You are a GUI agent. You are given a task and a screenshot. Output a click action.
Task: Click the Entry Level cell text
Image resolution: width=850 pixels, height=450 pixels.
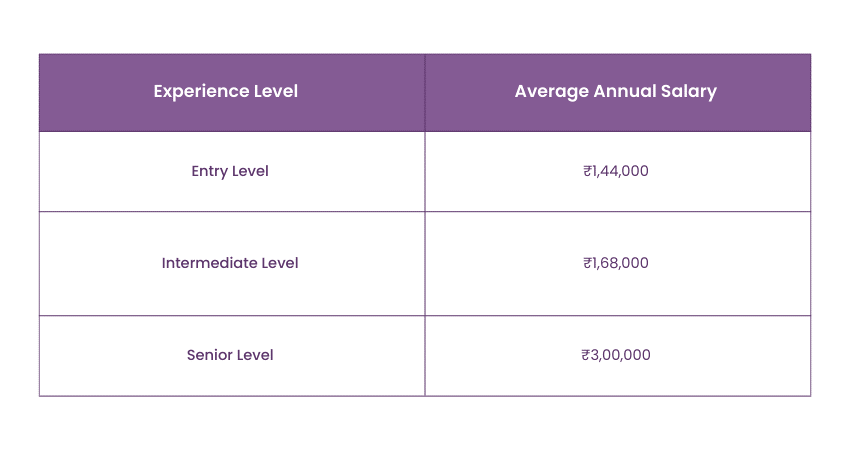coord(230,171)
